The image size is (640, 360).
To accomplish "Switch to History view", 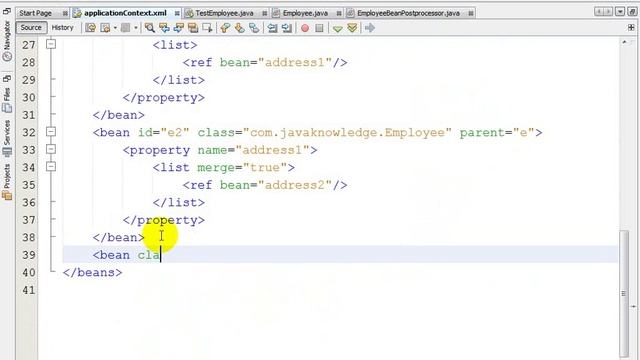I will click(62, 27).
